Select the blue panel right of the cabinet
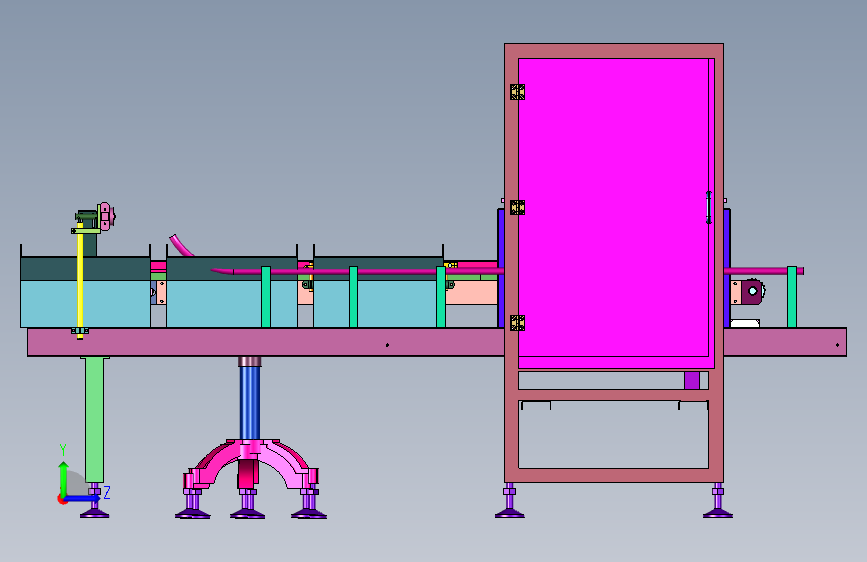 tap(727, 268)
